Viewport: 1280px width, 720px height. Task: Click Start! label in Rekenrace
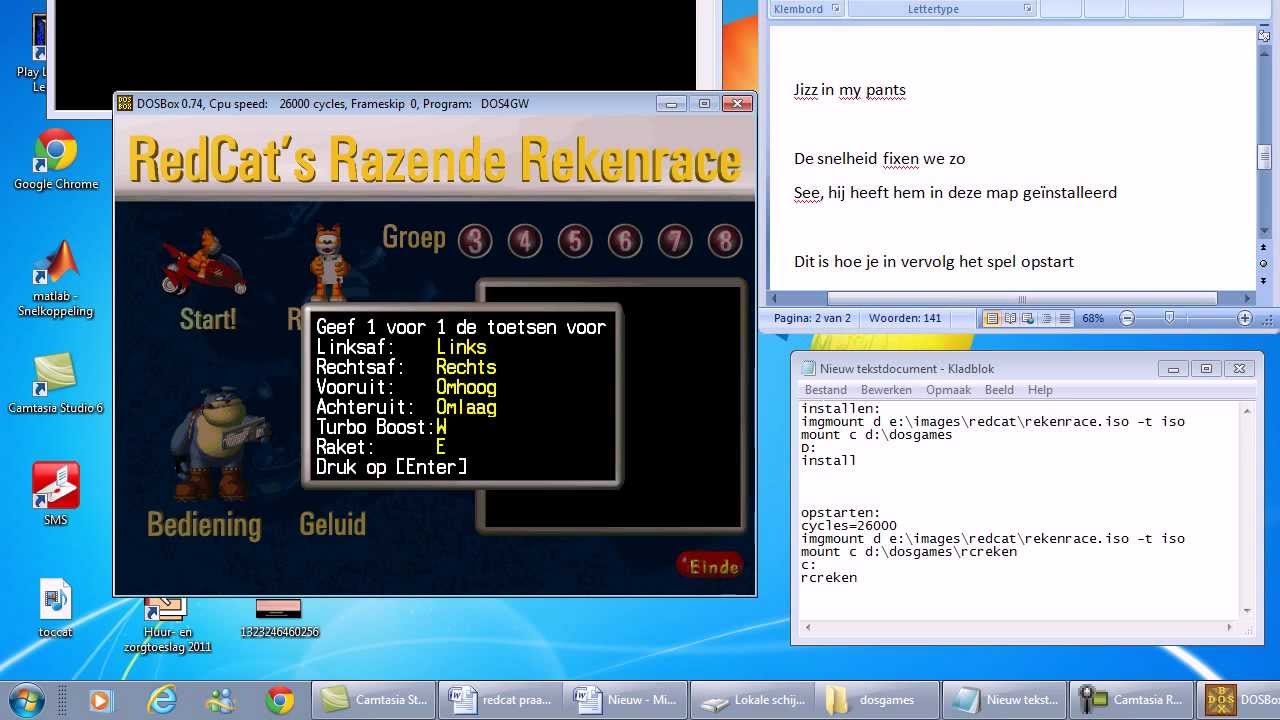point(208,319)
